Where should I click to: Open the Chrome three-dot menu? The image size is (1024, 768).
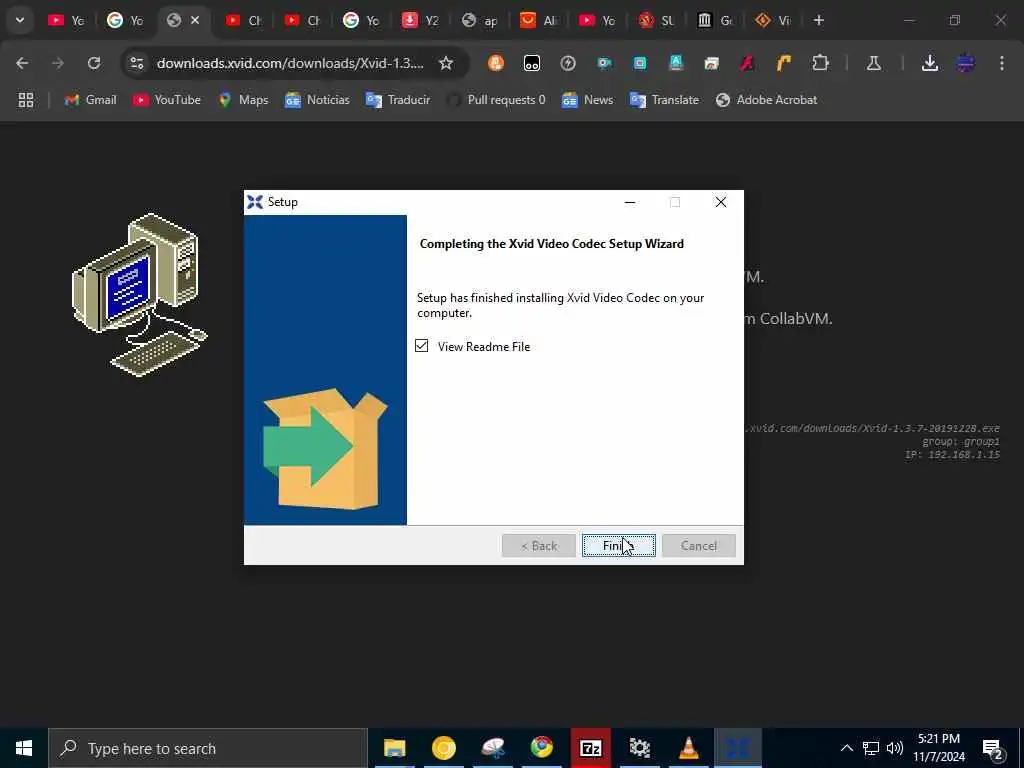[x=1002, y=63]
